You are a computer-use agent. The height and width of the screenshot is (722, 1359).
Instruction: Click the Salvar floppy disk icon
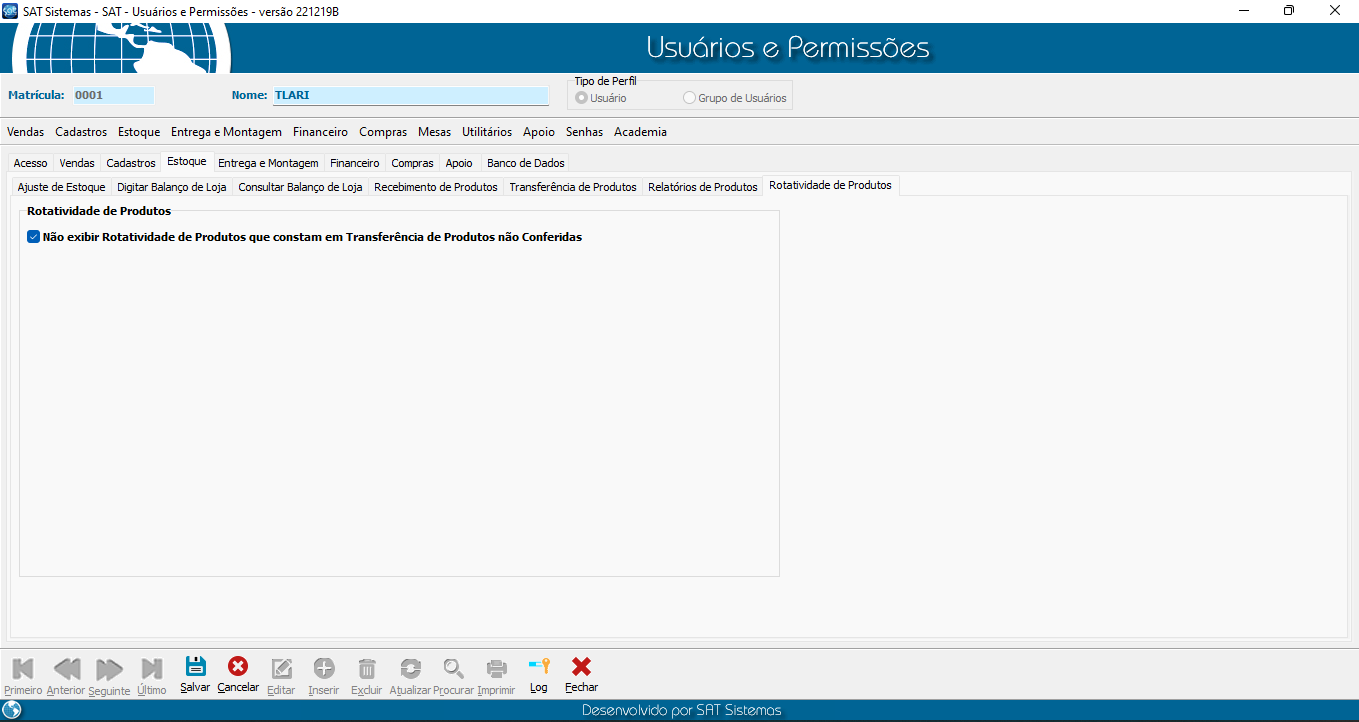(x=195, y=667)
